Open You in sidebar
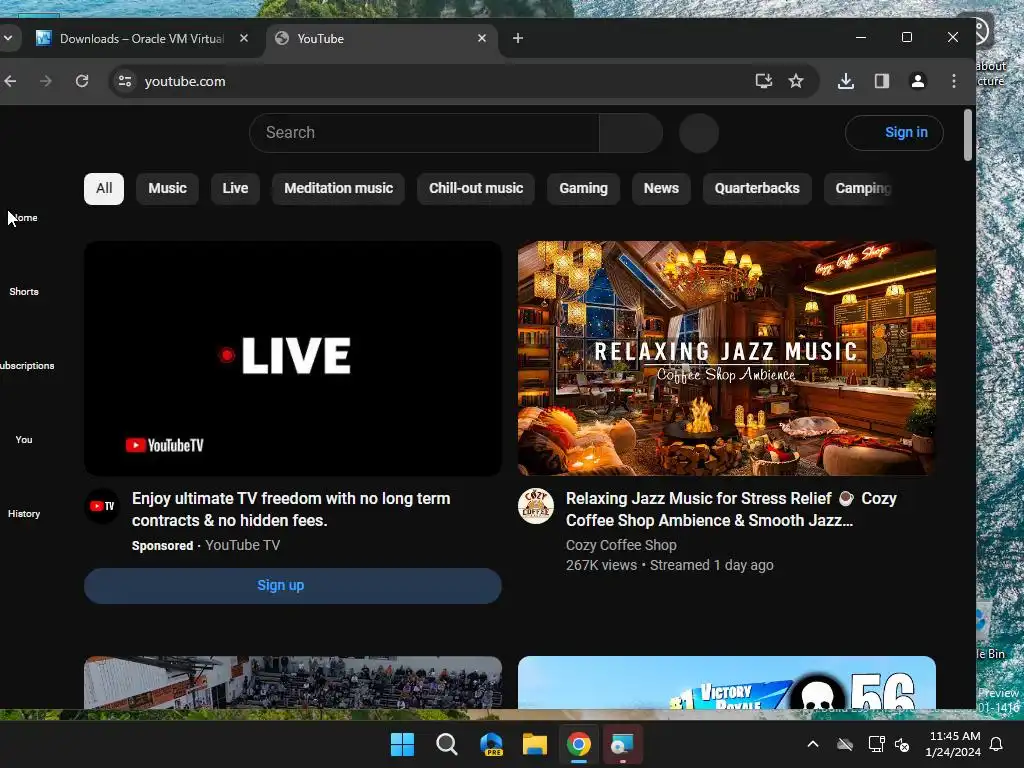This screenshot has width=1024, height=768. (x=24, y=440)
